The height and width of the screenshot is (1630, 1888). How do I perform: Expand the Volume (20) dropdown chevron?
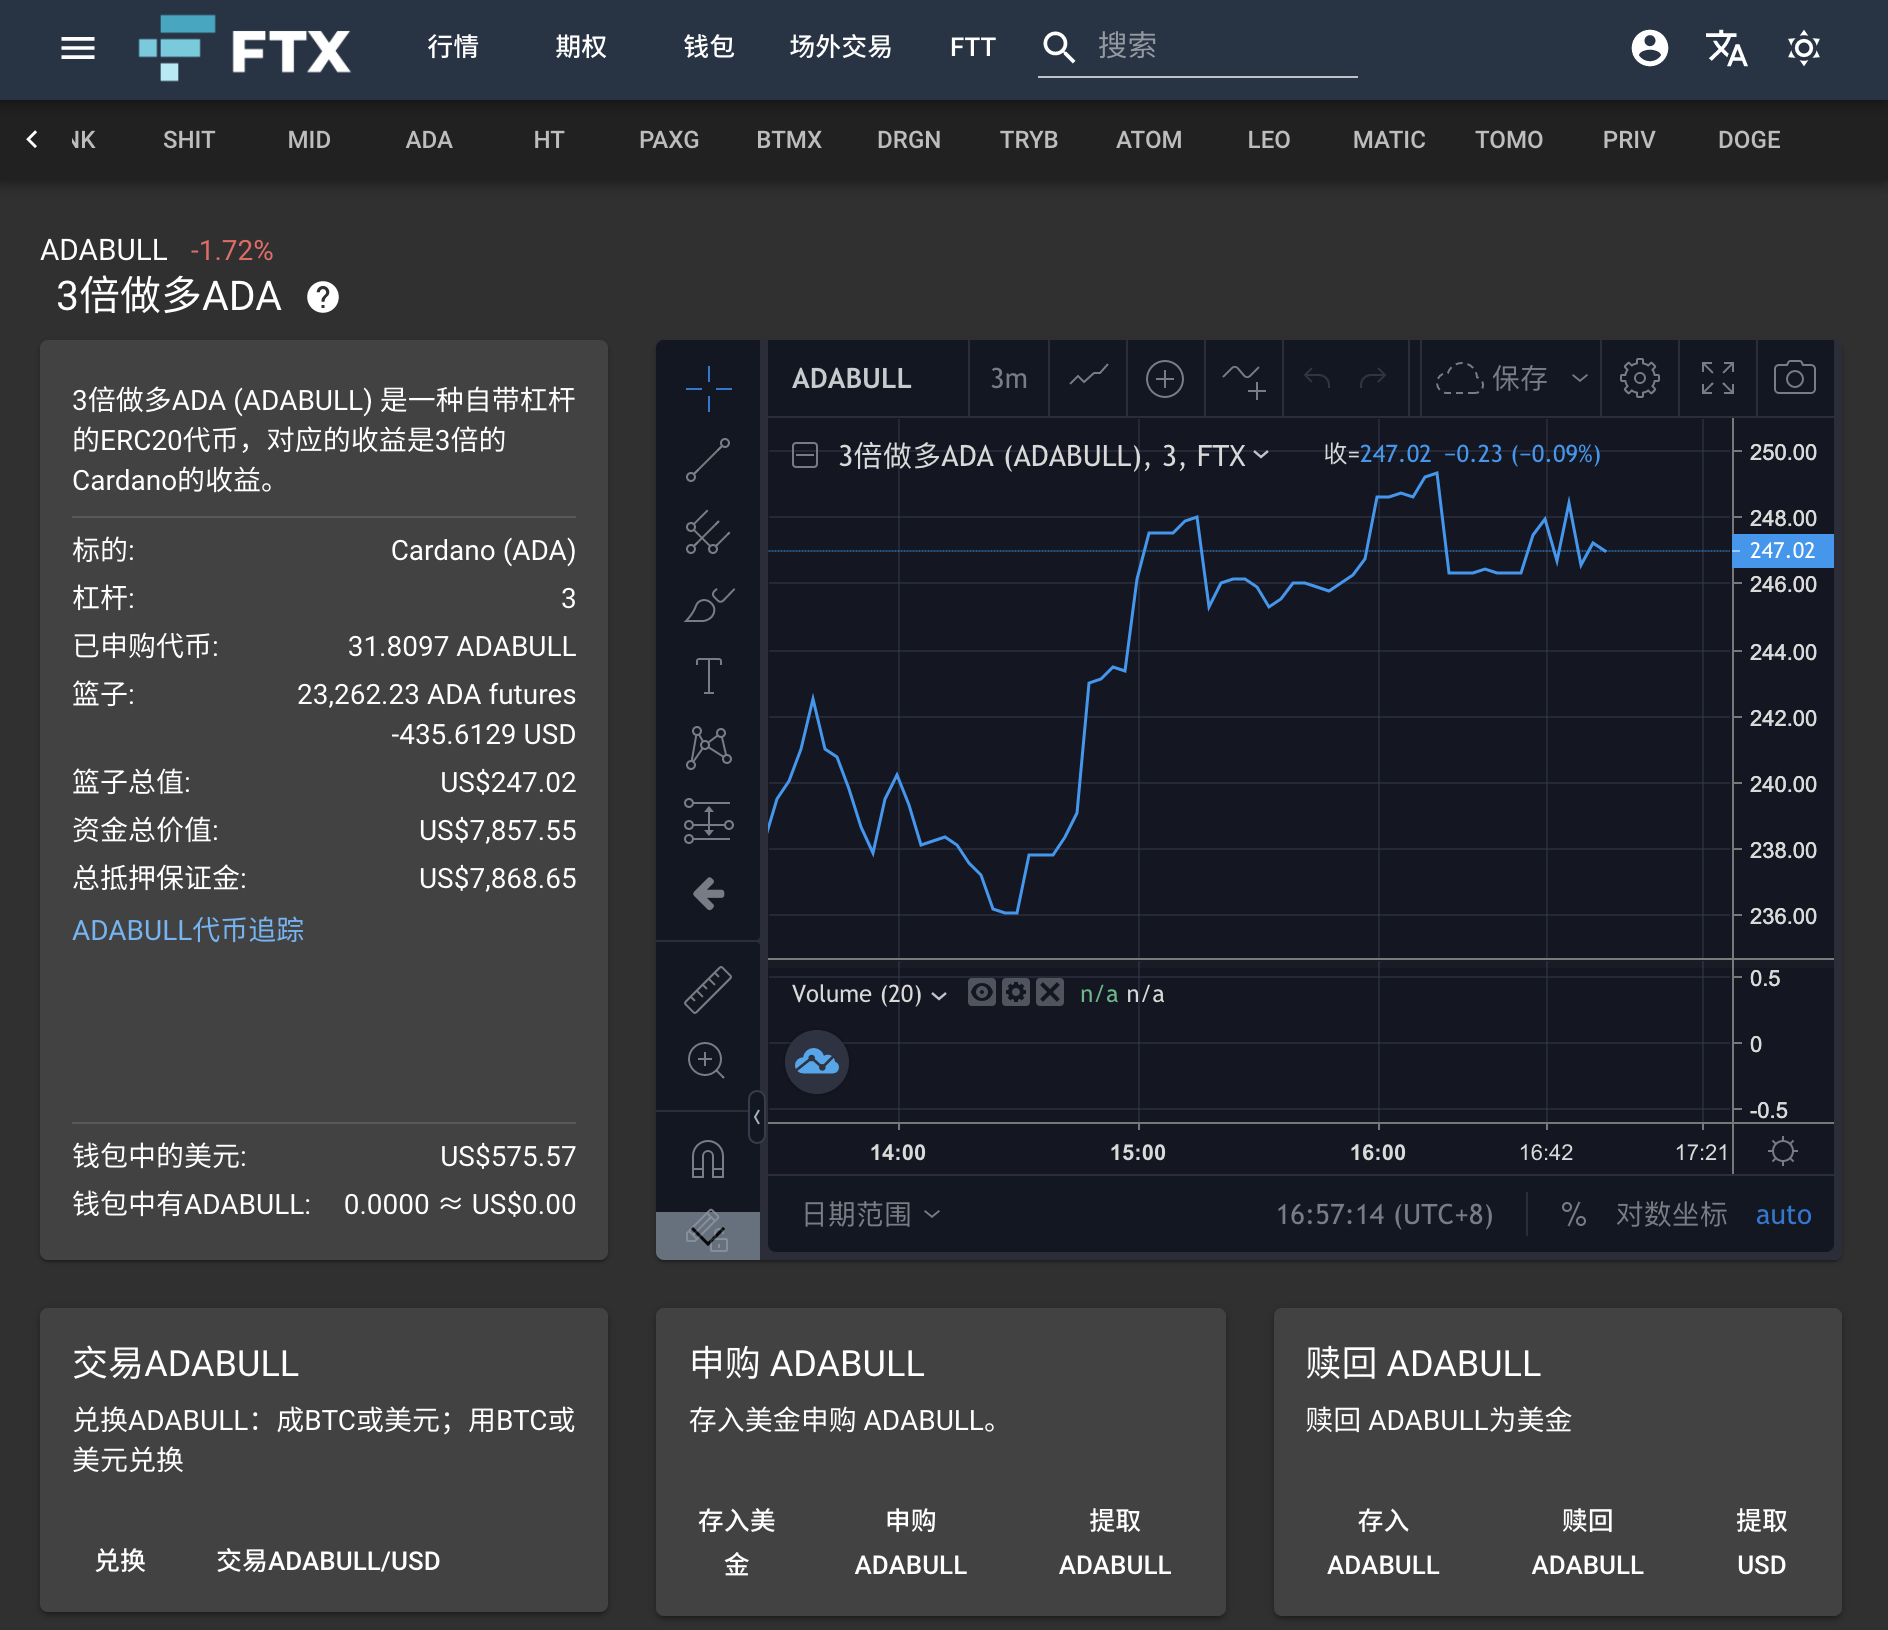(x=939, y=995)
